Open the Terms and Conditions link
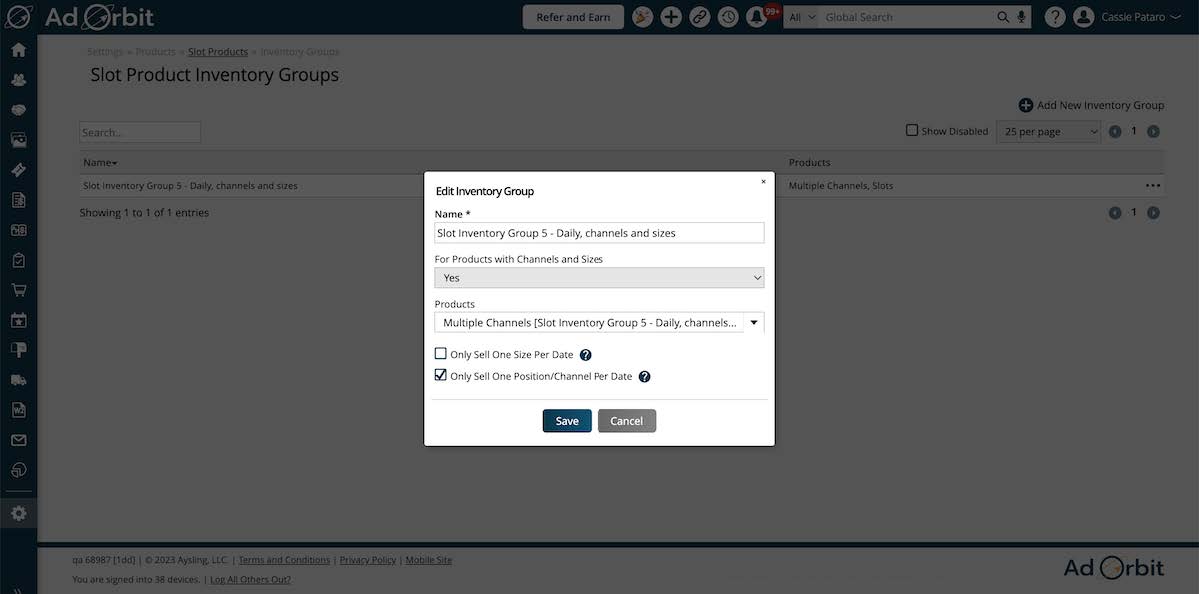 coord(284,560)
